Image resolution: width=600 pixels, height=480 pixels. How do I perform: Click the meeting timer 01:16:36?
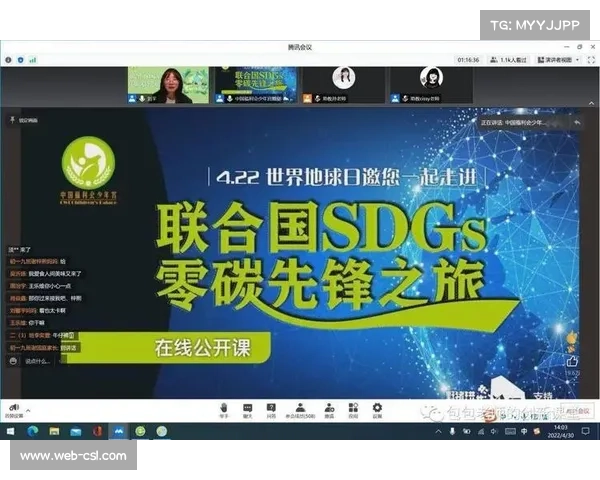coord(468,60)
